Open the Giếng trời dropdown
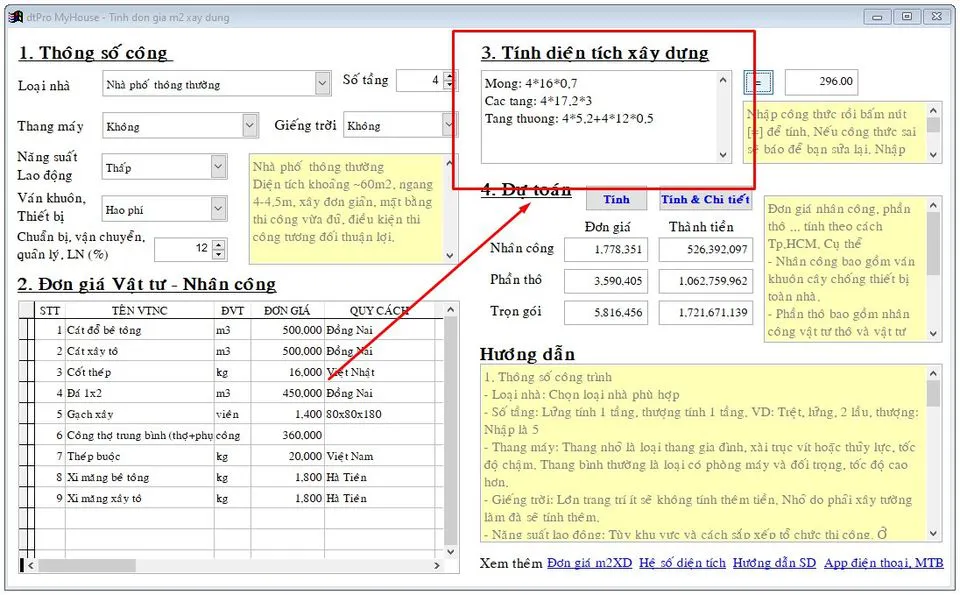Screen dimensions: 960x595 449,126
